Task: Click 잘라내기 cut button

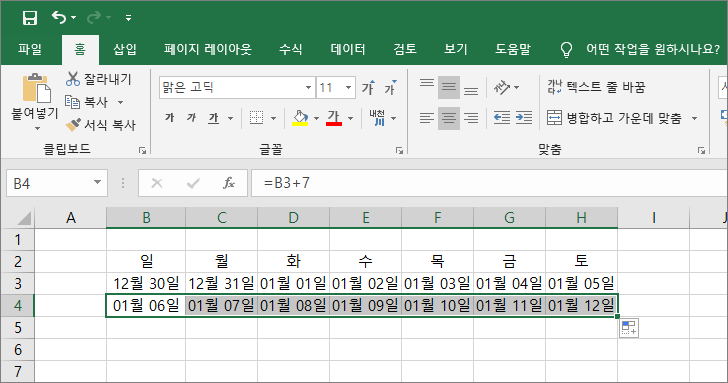Action: pos(98,79)
